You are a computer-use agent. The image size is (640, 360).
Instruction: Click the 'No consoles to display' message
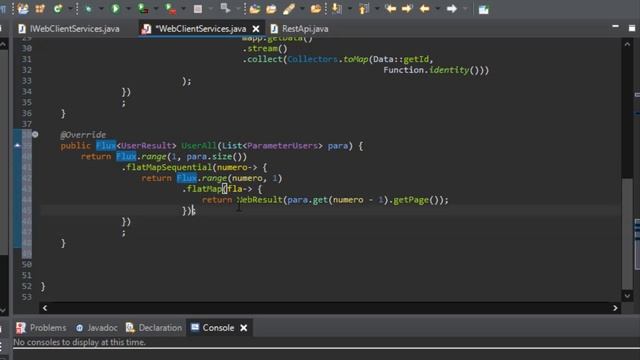(x=80, y=342)
